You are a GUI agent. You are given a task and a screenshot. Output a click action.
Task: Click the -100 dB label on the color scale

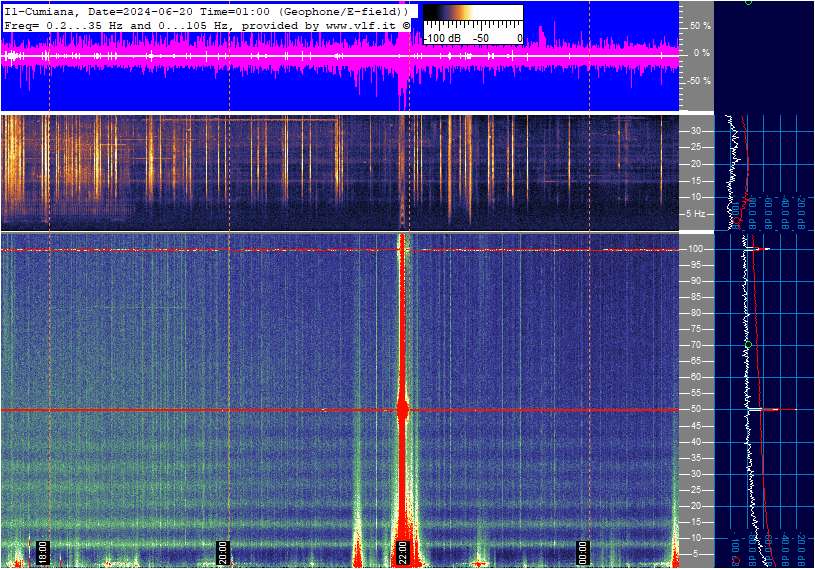point(441,38)
